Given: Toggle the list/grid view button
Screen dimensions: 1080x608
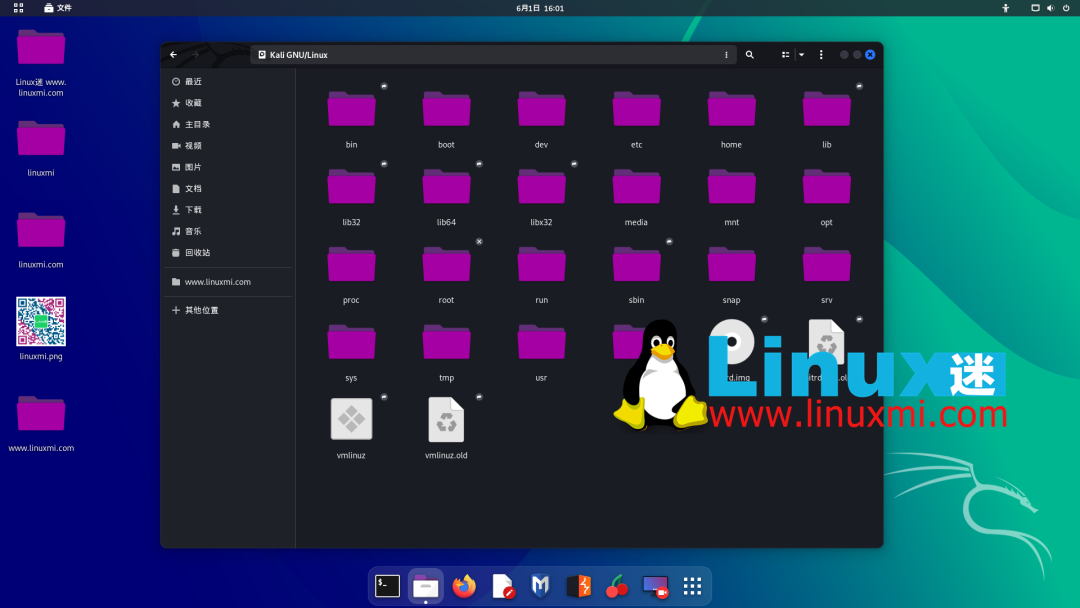Looking at the screenshot, I should click(x=785, y=54).
